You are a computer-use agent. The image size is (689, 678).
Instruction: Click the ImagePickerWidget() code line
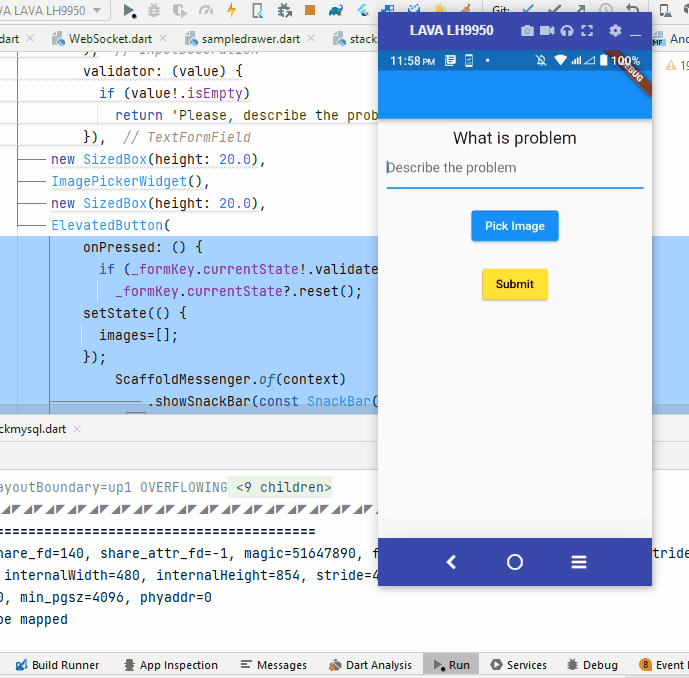coord(131,181)
